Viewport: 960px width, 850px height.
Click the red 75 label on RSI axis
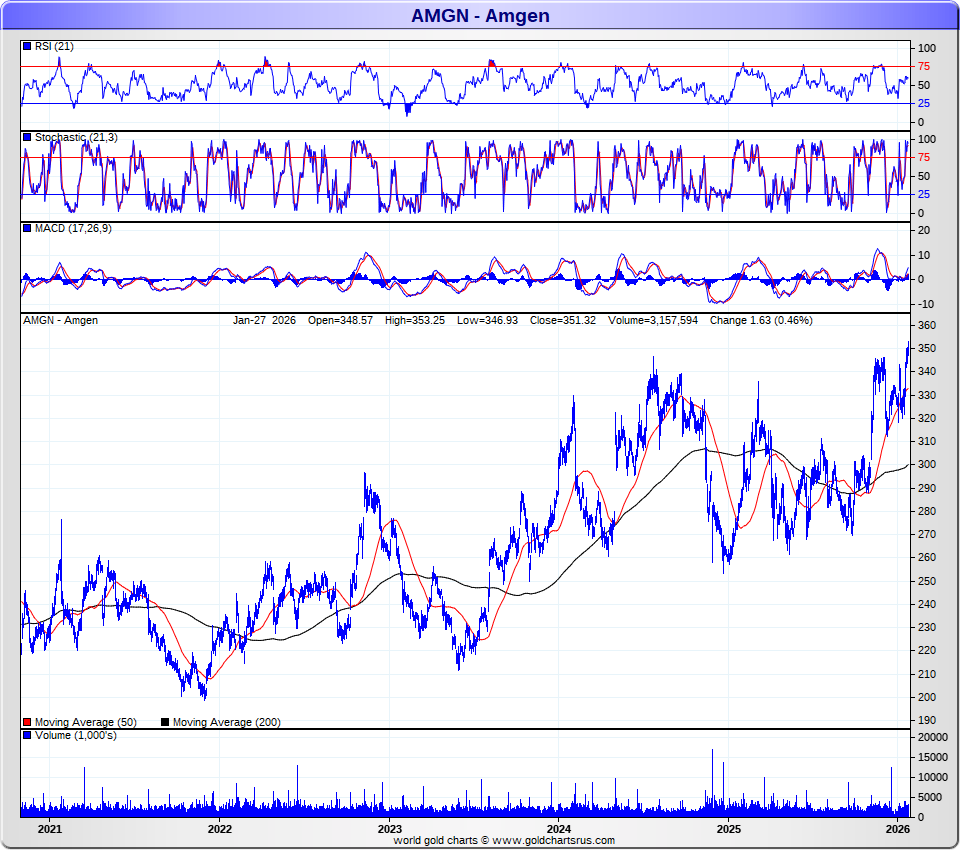924,67
